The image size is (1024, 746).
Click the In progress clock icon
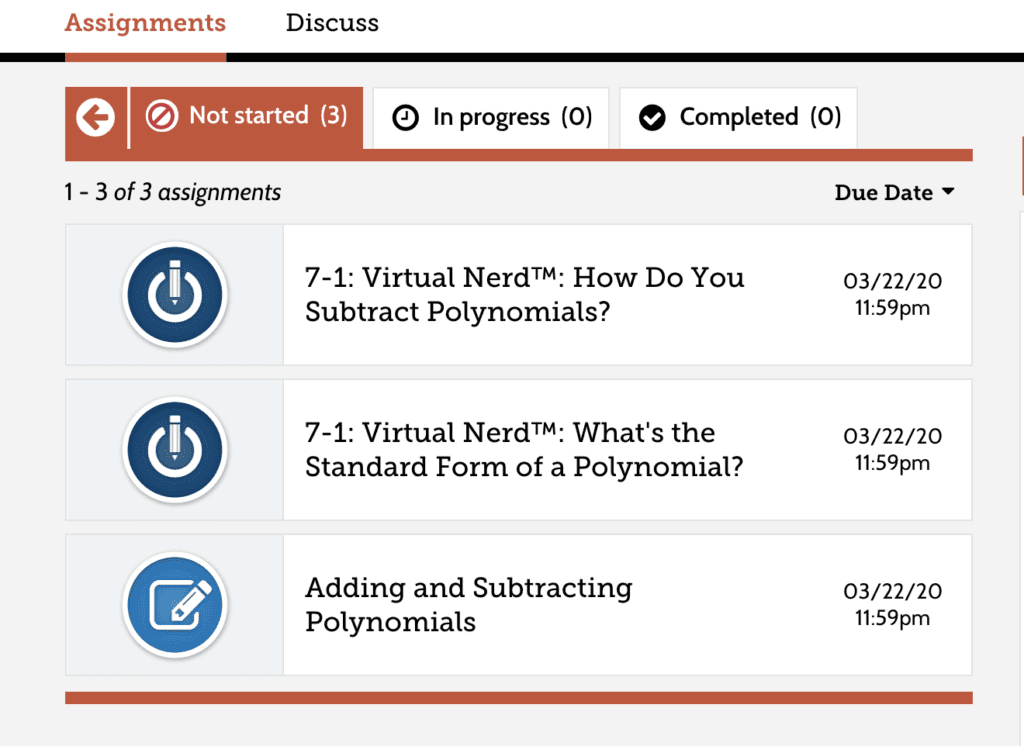[x=406, y=118]
